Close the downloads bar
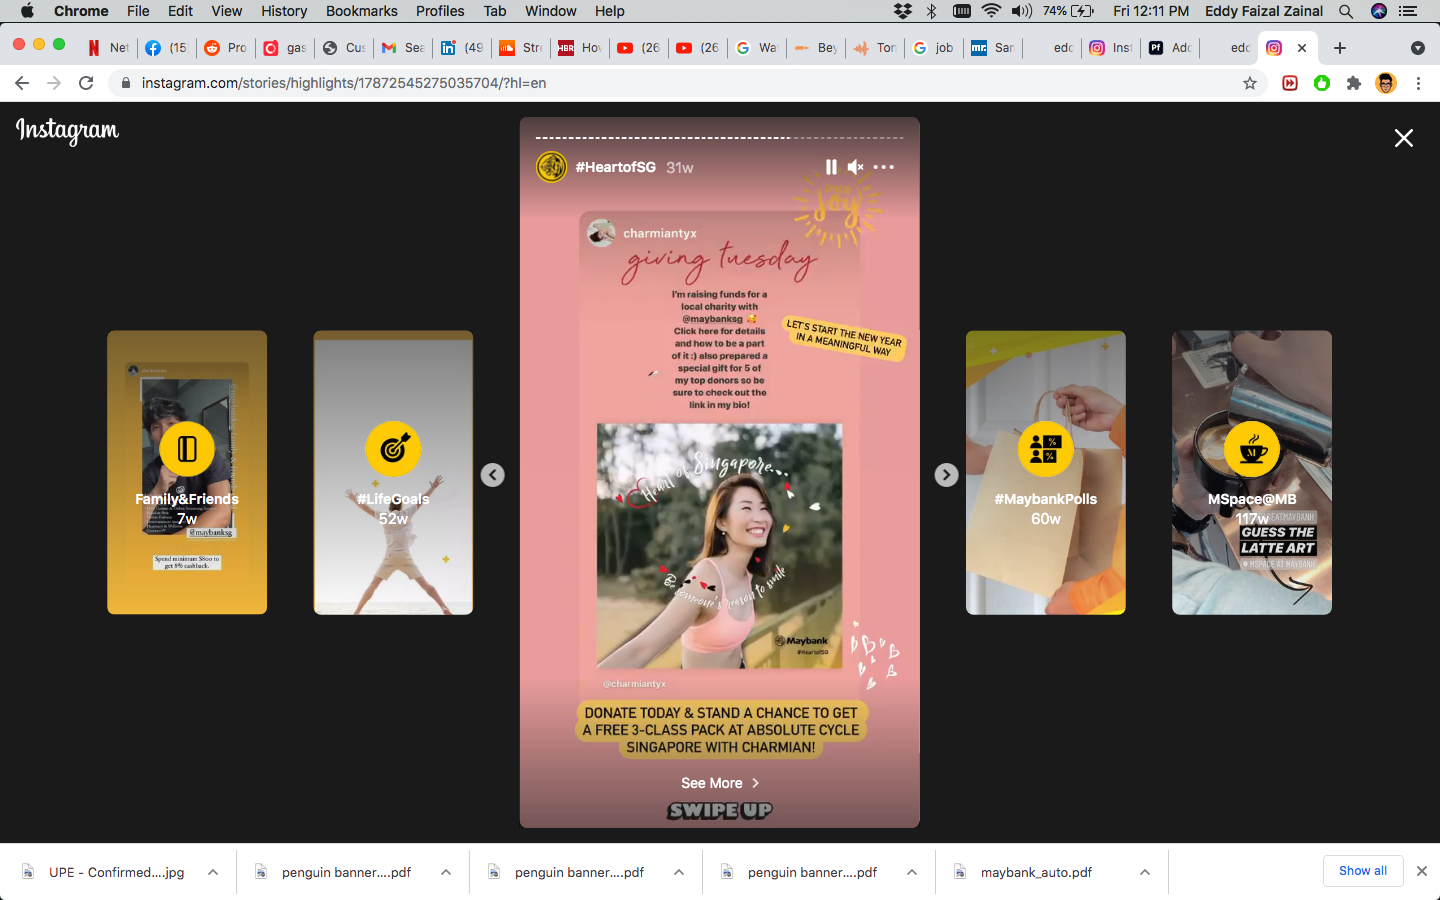Screen dimensions: 1440x900 pos(1422,871)
